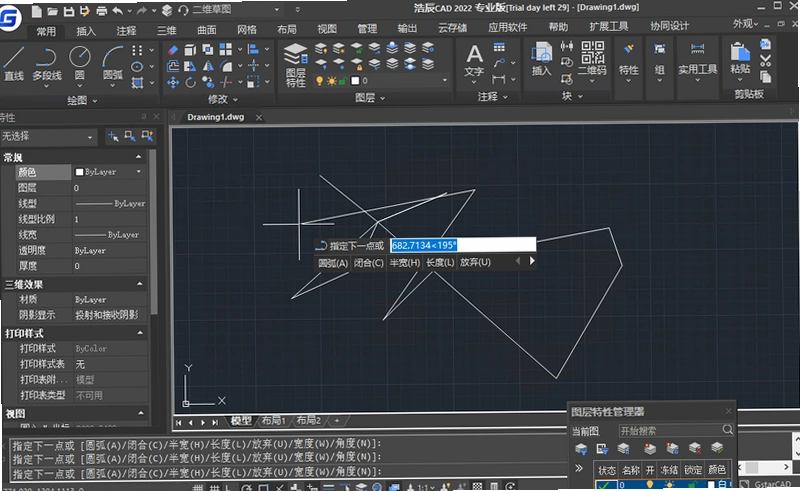Select the Circle (圆) tool
This screenshot has width=800, height=491.
tap(80, 63)
